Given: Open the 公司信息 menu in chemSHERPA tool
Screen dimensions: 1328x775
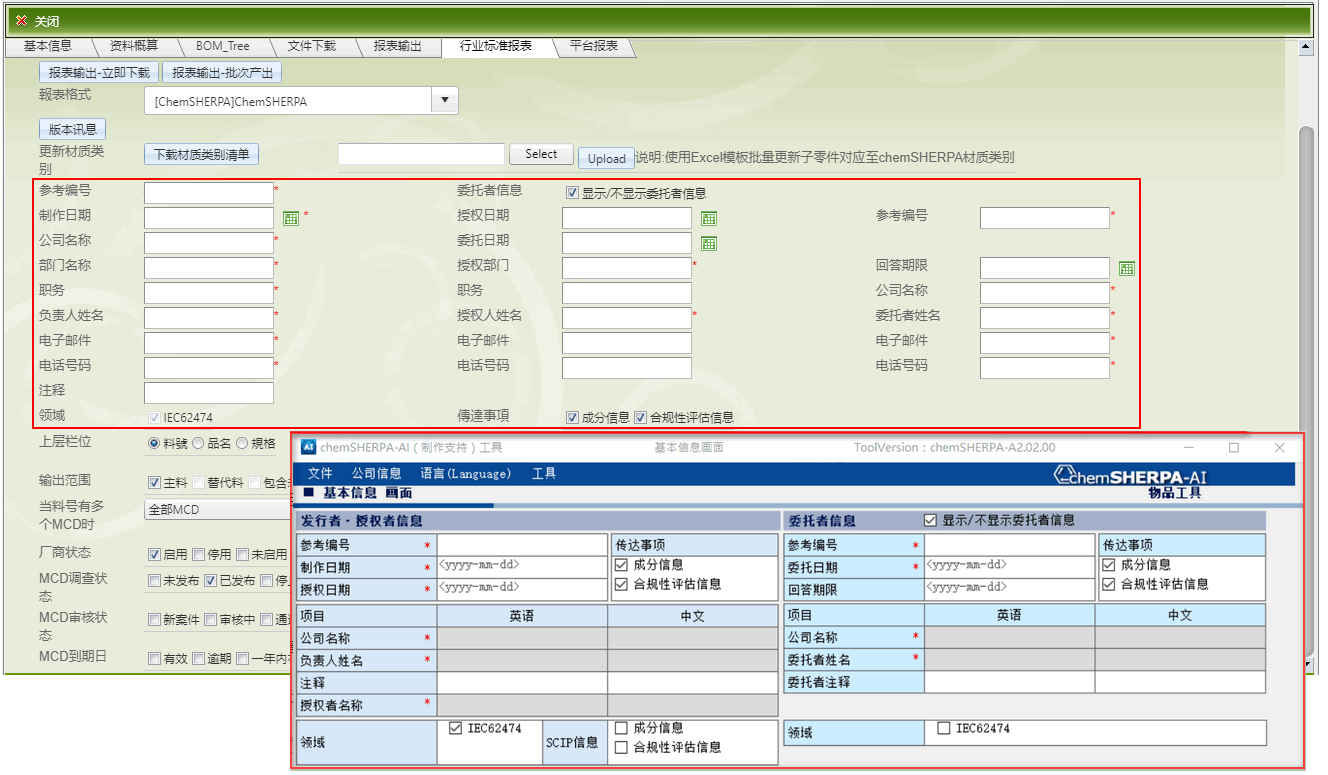Looking at the screenshot, I should [x=376, y=474].
